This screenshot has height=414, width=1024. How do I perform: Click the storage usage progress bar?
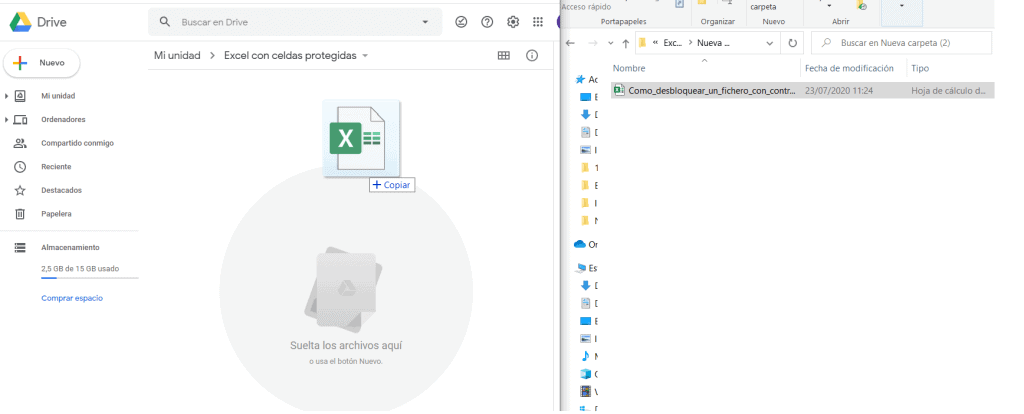click(89, 278)
